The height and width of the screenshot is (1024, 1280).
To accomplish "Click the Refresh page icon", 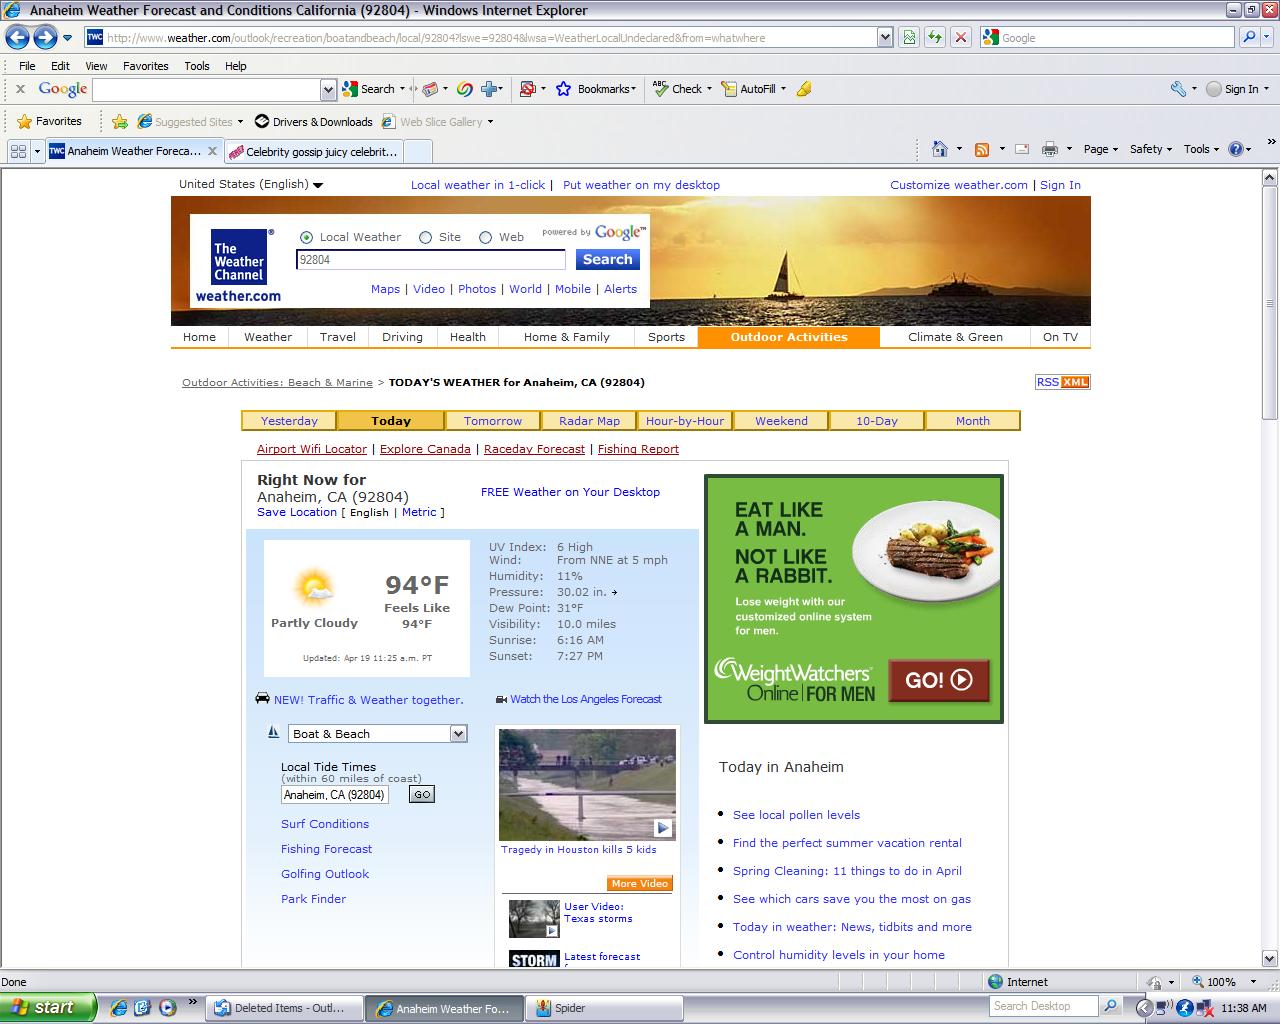I will point(934,37).
